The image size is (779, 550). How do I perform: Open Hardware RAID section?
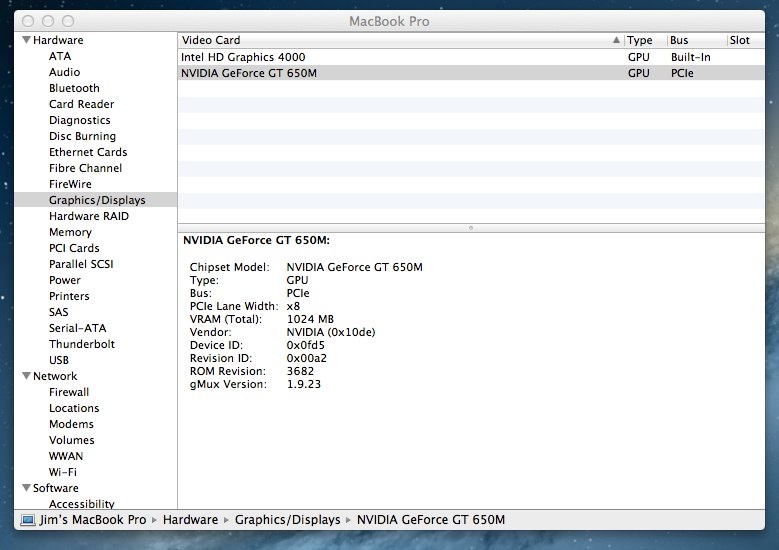(x=89, y=216)
